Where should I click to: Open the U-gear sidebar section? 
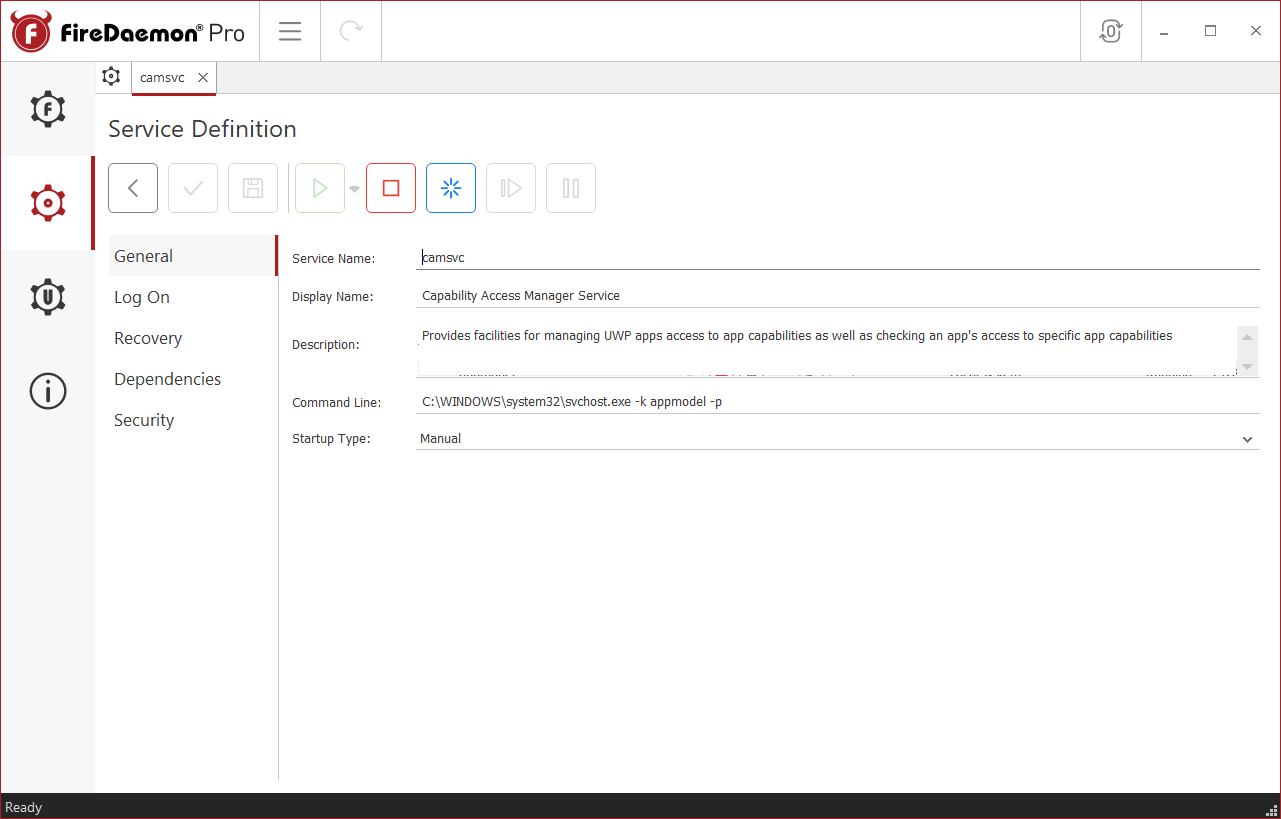coord(48,297)
